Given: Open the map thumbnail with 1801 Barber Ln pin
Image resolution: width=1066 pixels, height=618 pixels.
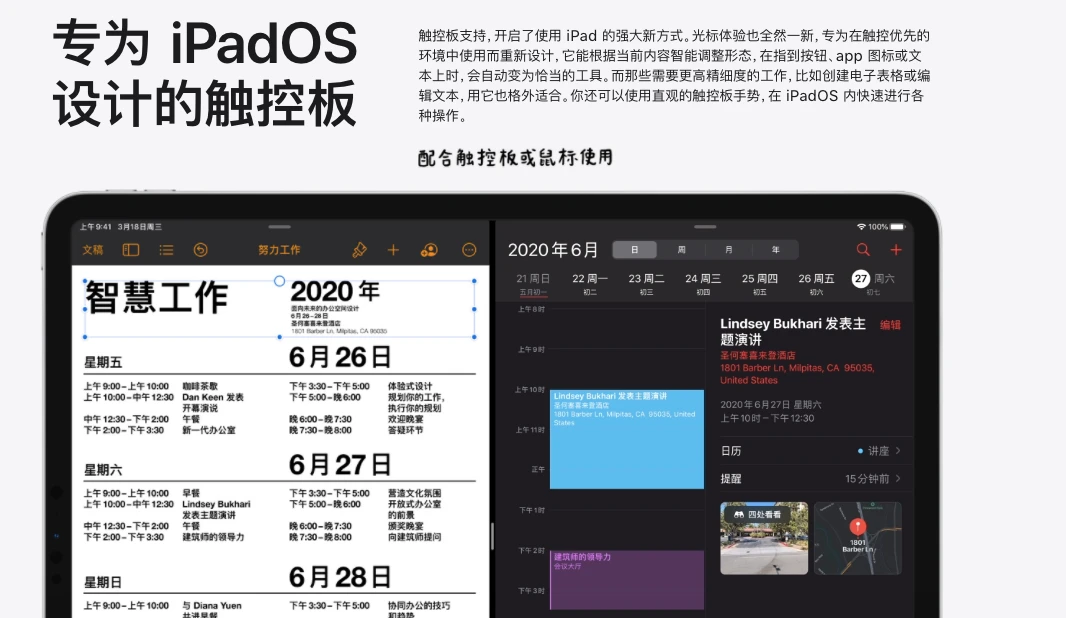Looking at the screenshot, I should tap(858, 538).
